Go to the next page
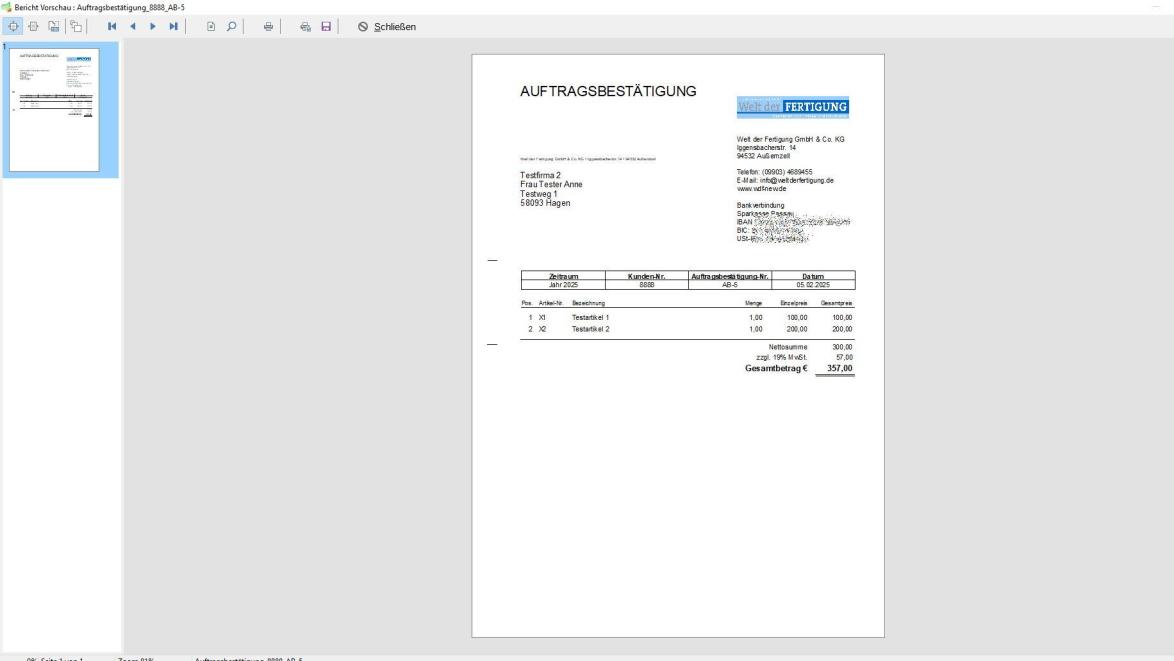1174x661 pixels. pyautogui.click(x=153, y=26)
